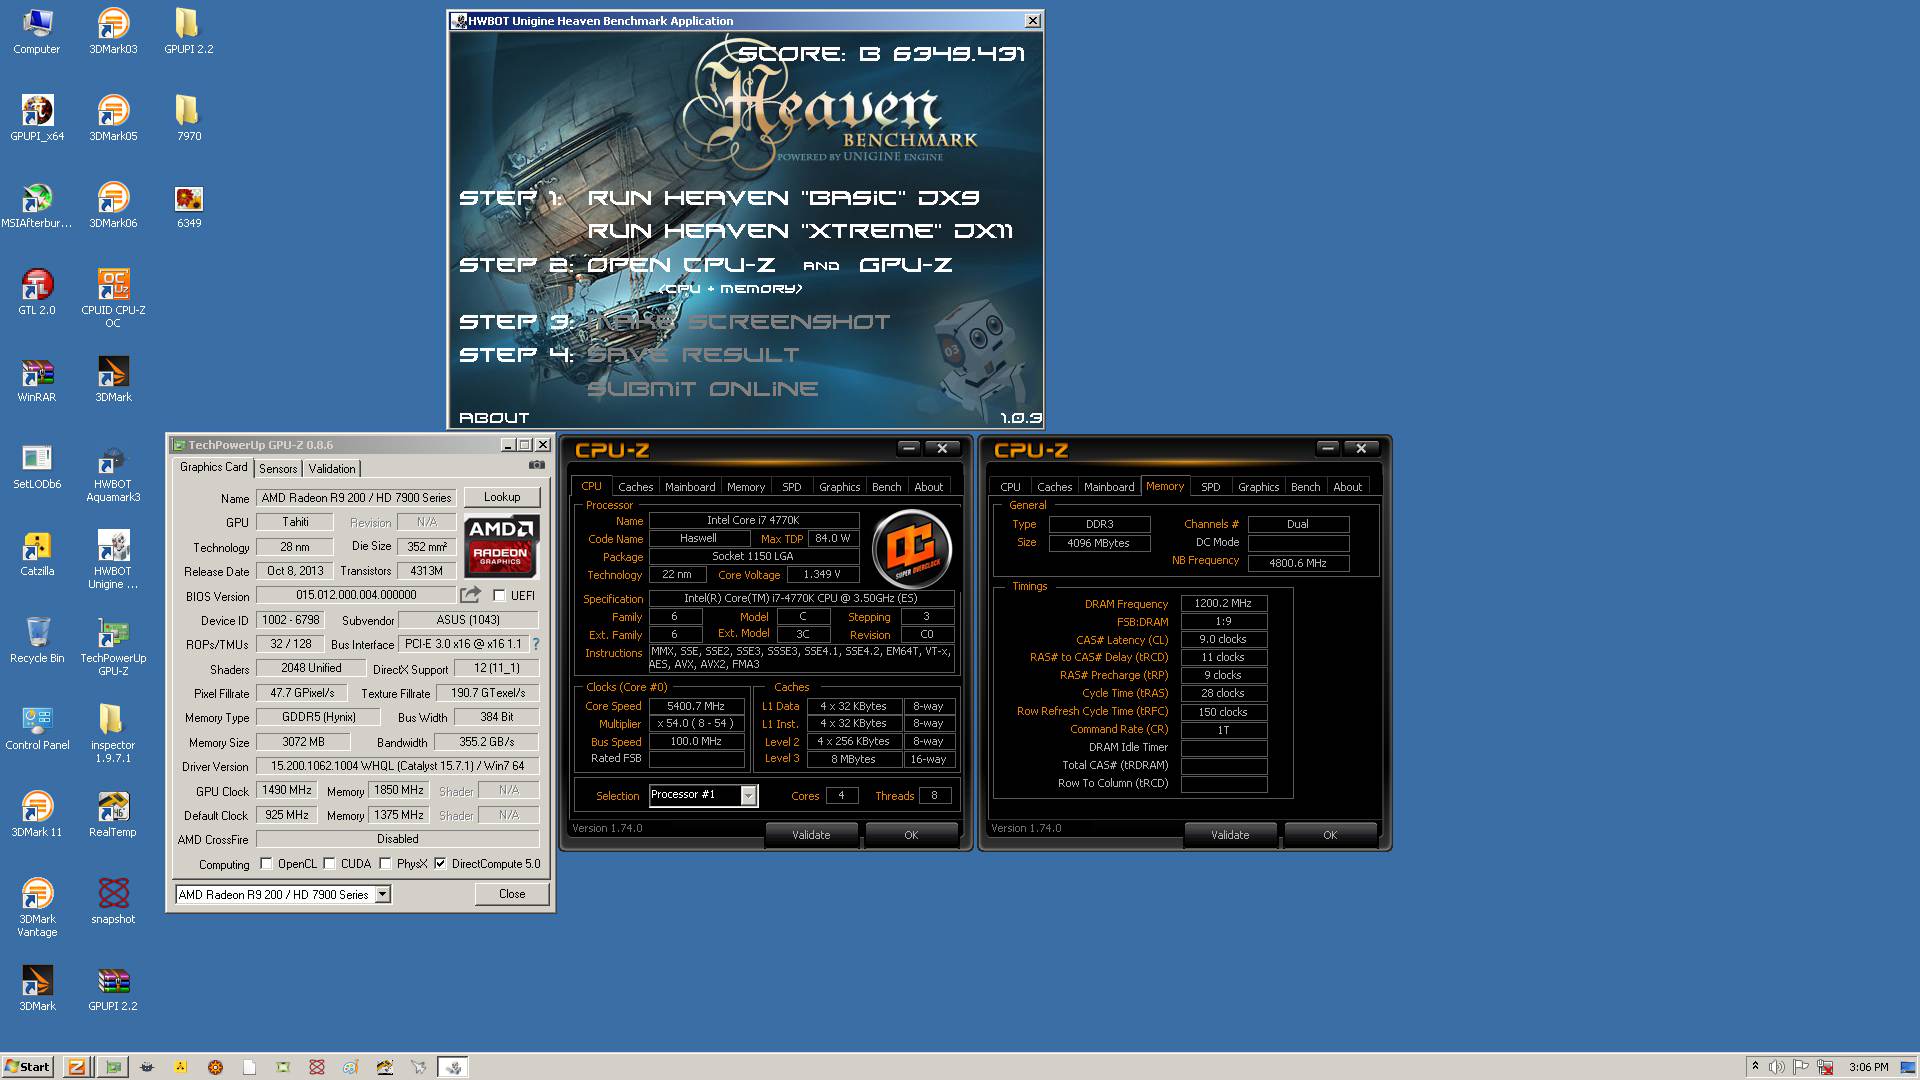Run Heaven Basic DX9 benchmark
This screenshot has width=1920, height=1080.
tap(783, 198)
